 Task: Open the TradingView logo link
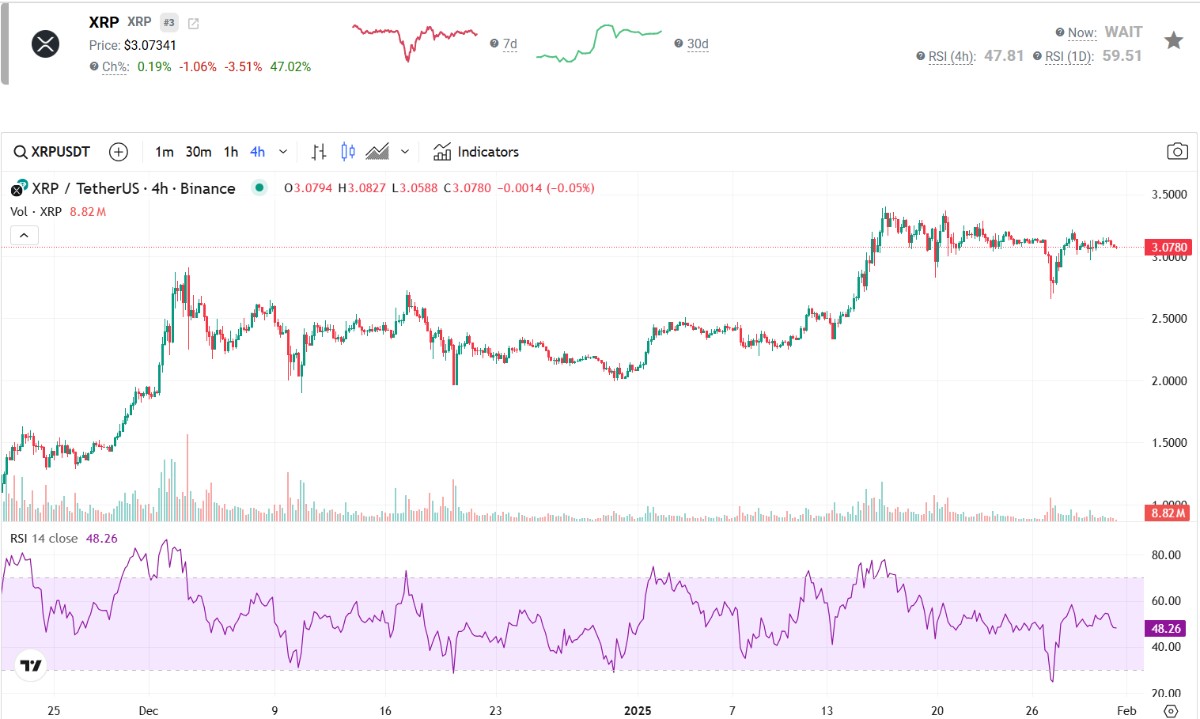pos(31,665)
